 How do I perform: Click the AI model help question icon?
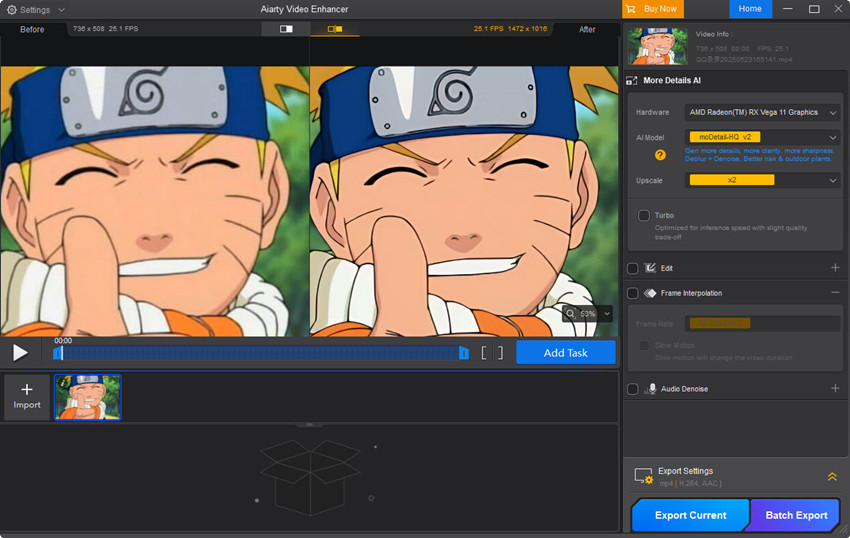660,155
